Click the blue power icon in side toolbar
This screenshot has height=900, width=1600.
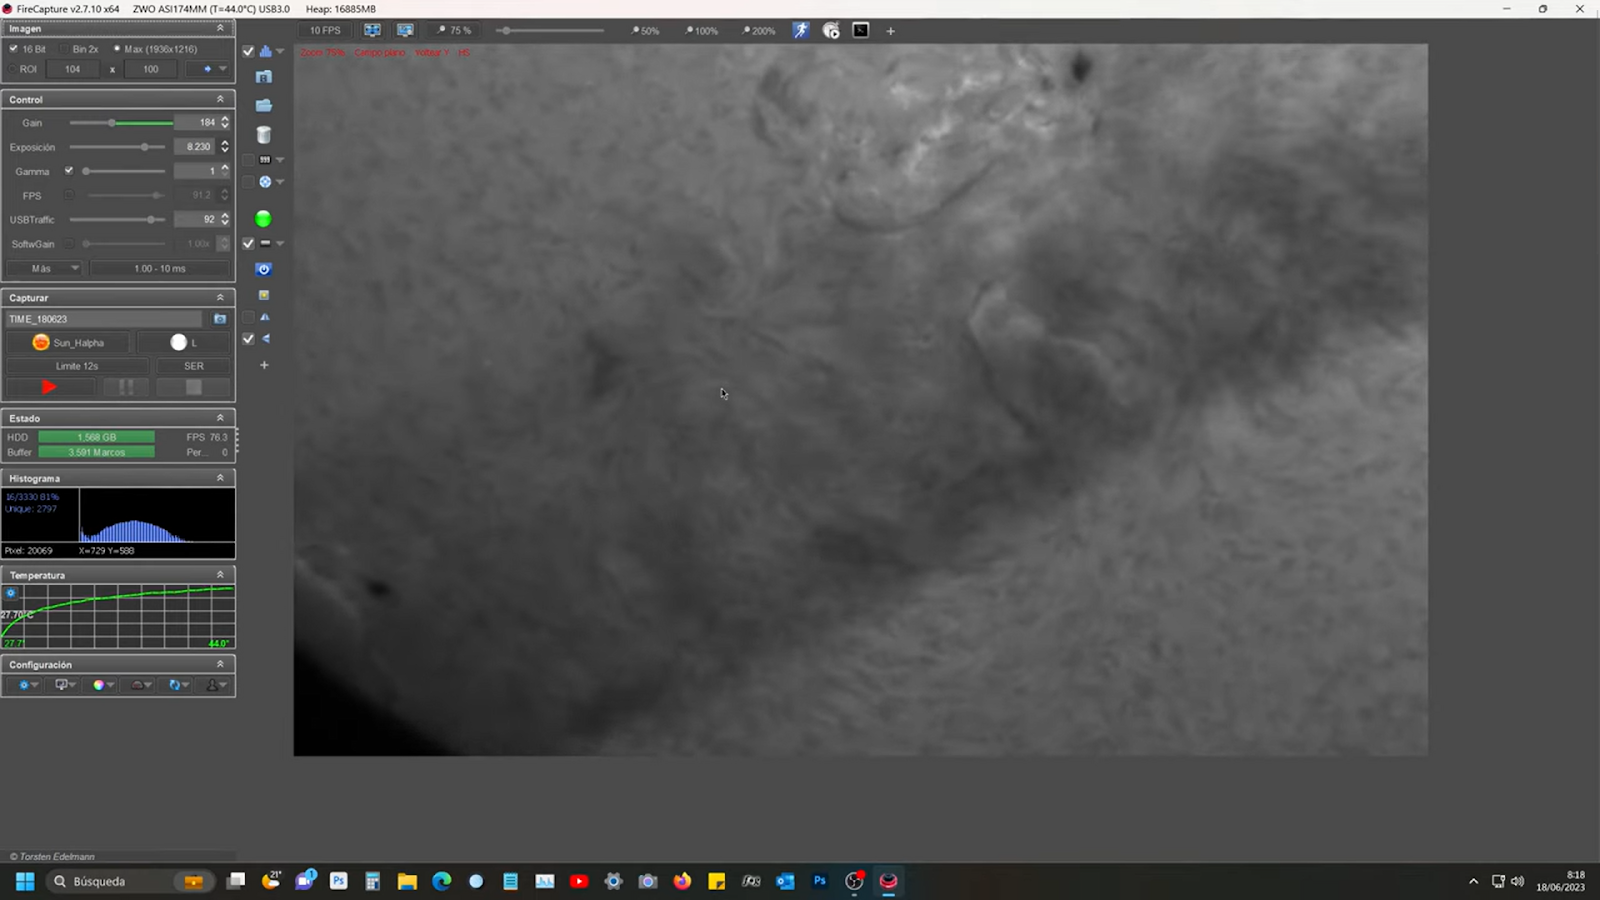264,270
